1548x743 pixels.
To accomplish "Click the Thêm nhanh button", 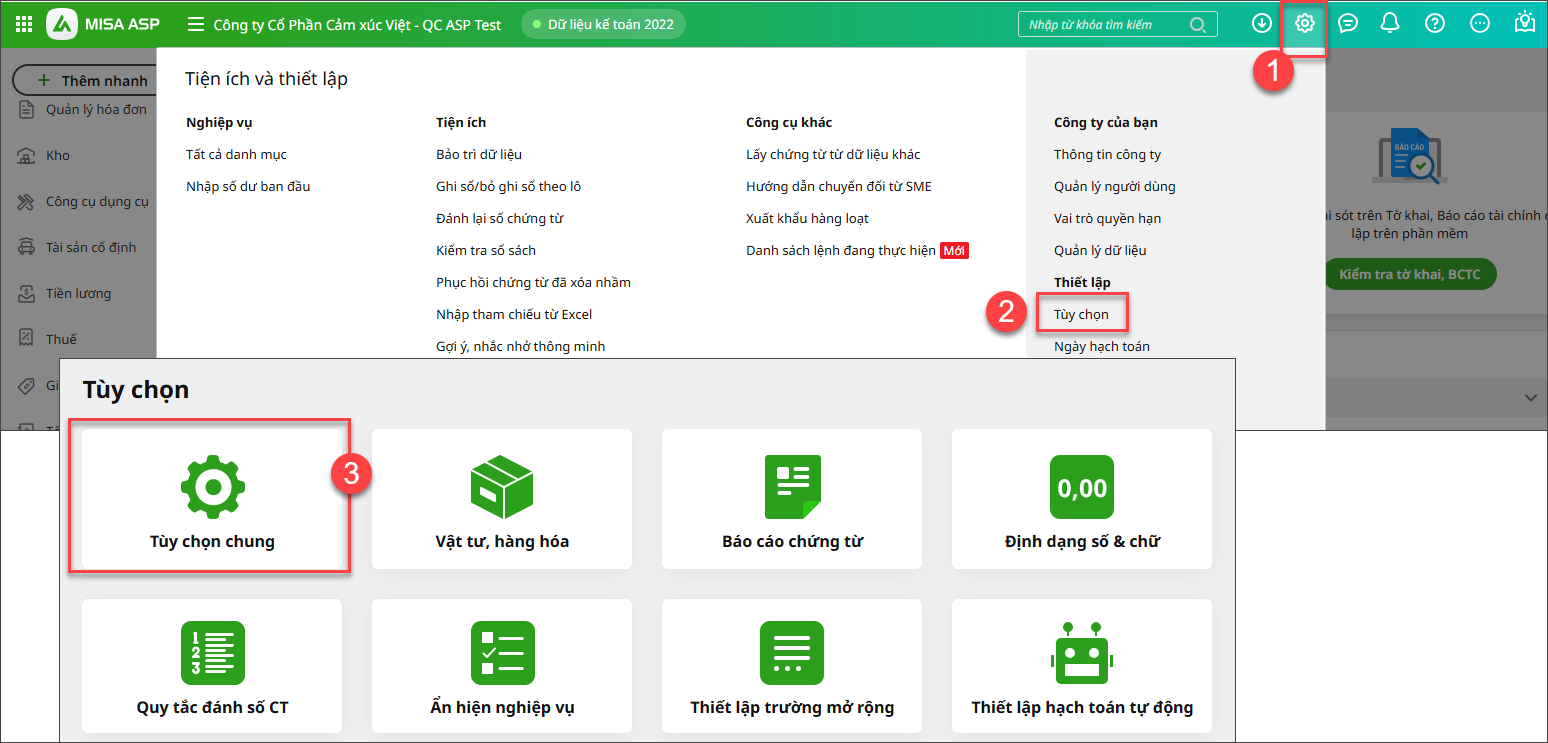I will (x=92, y=81).
